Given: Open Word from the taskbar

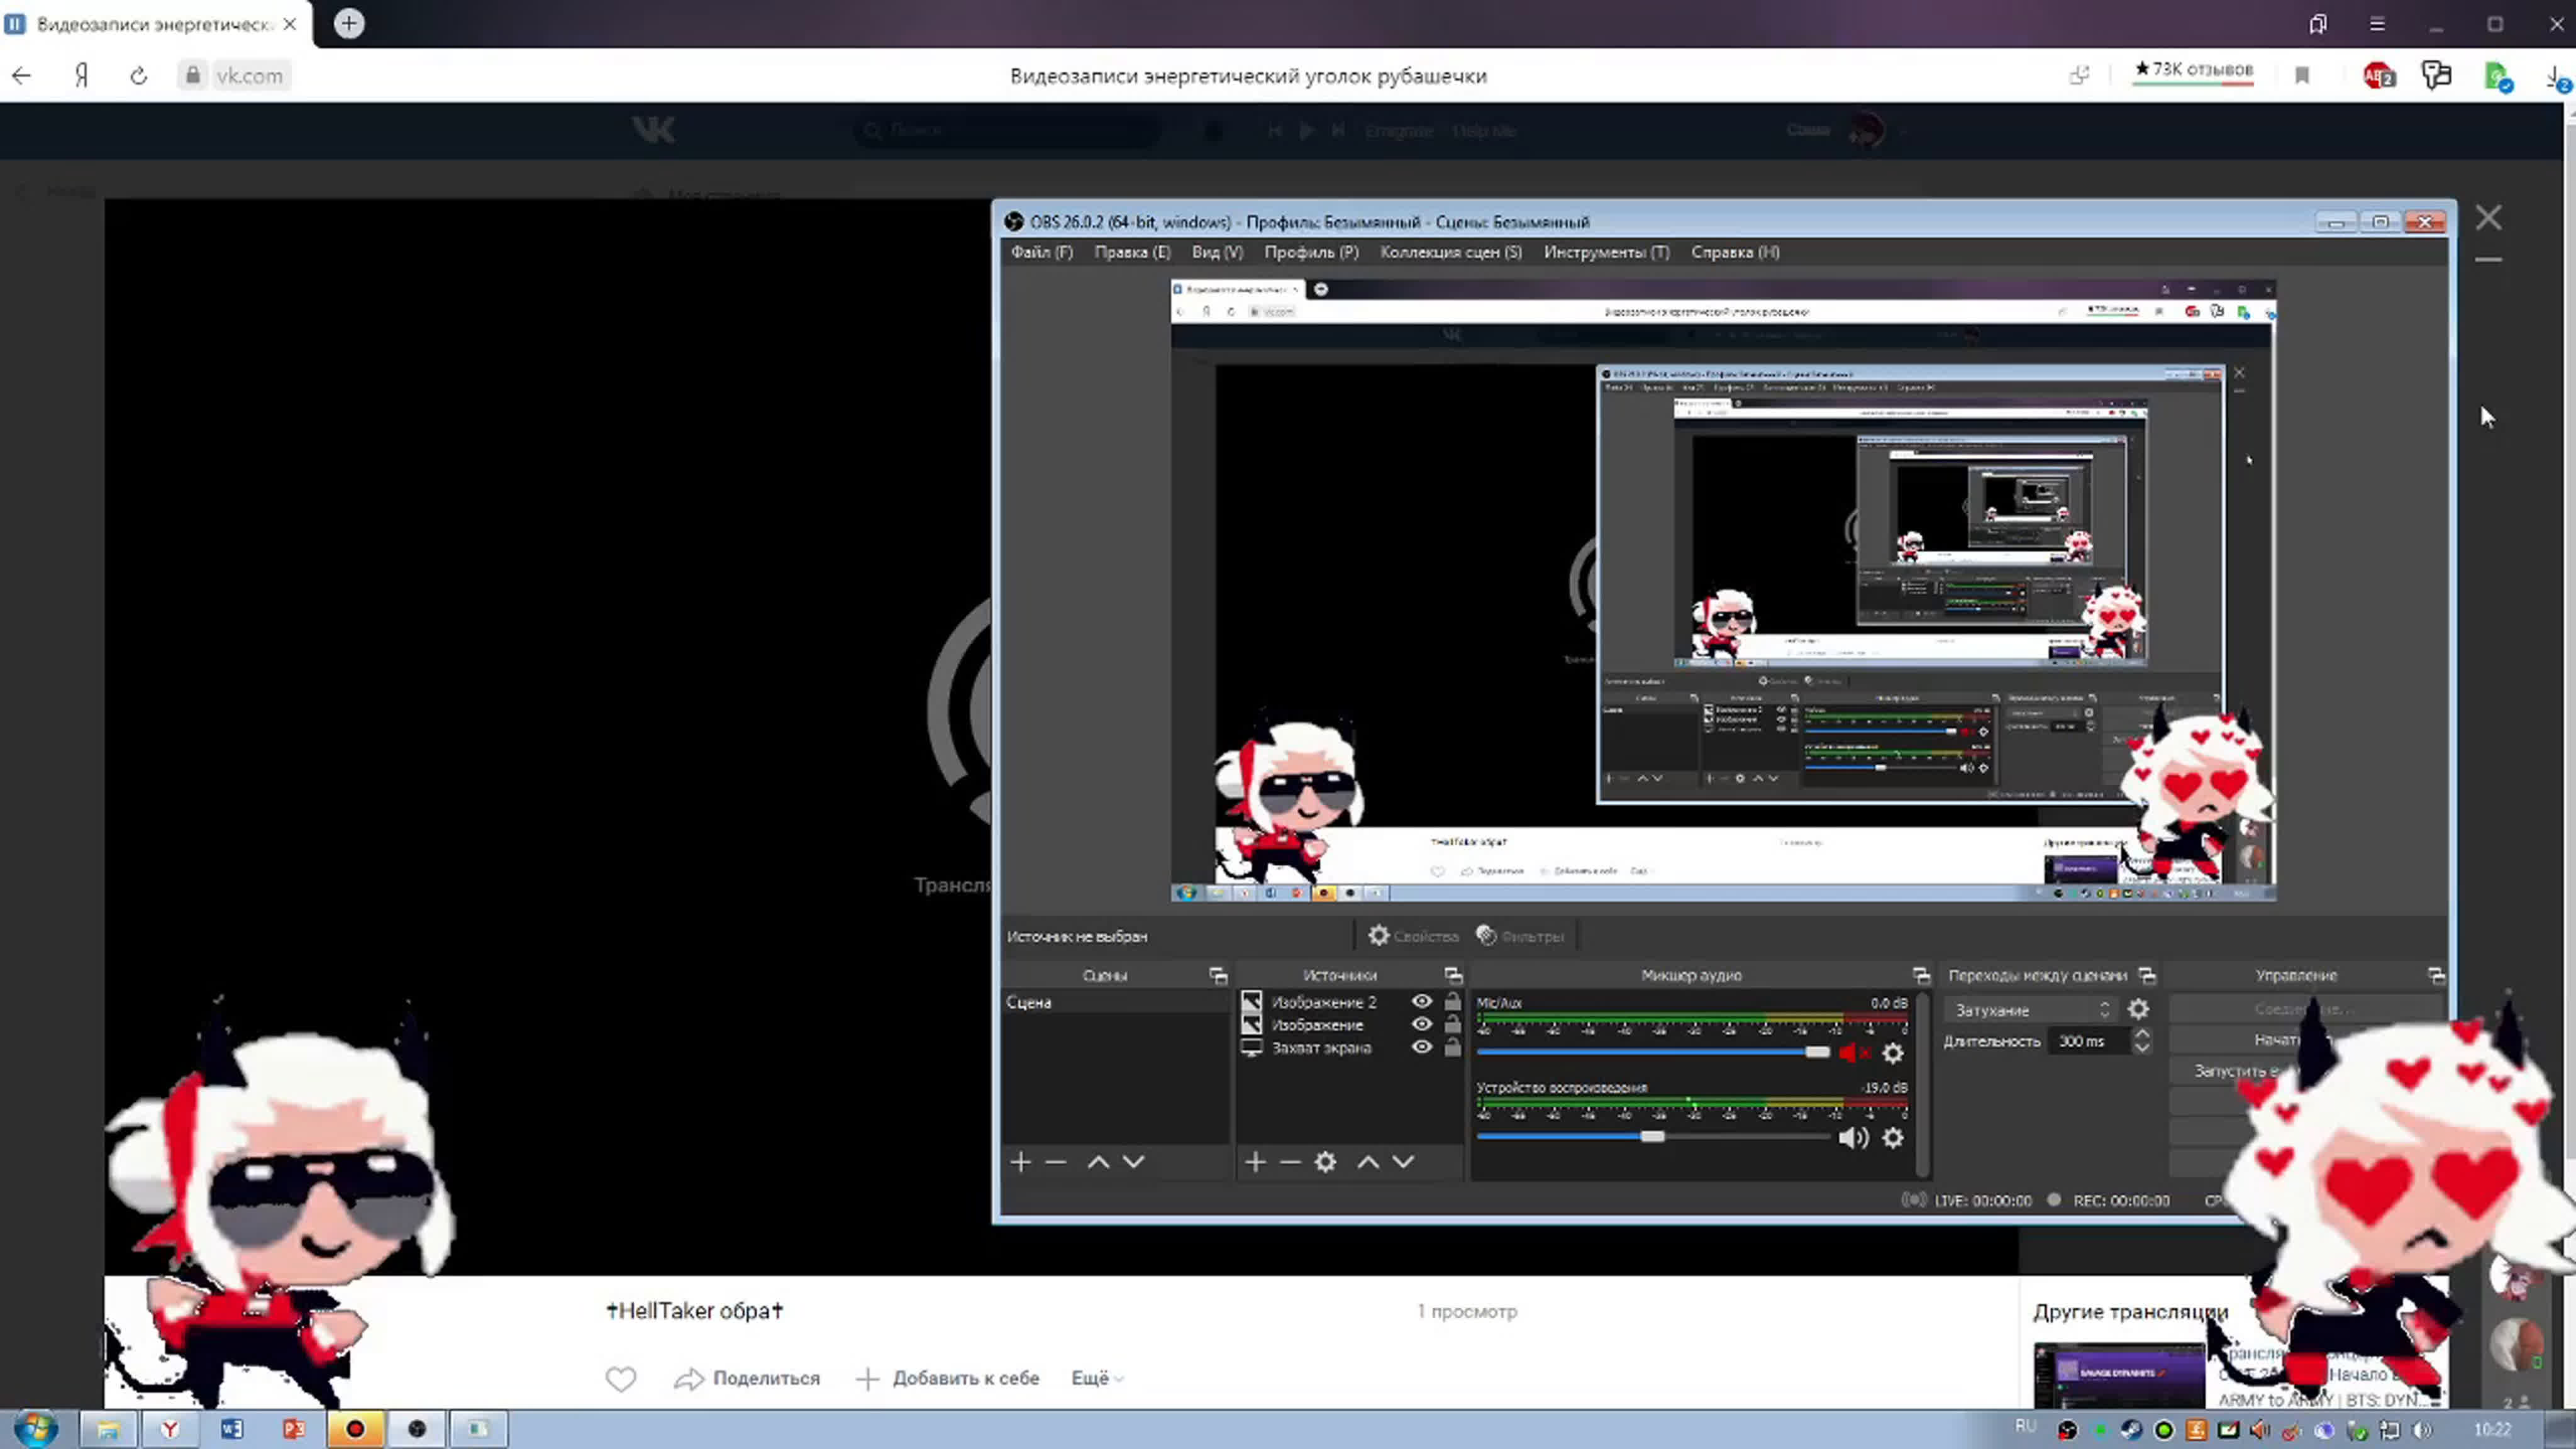Looking at the screenshot, I should [x=232, y=1429].
